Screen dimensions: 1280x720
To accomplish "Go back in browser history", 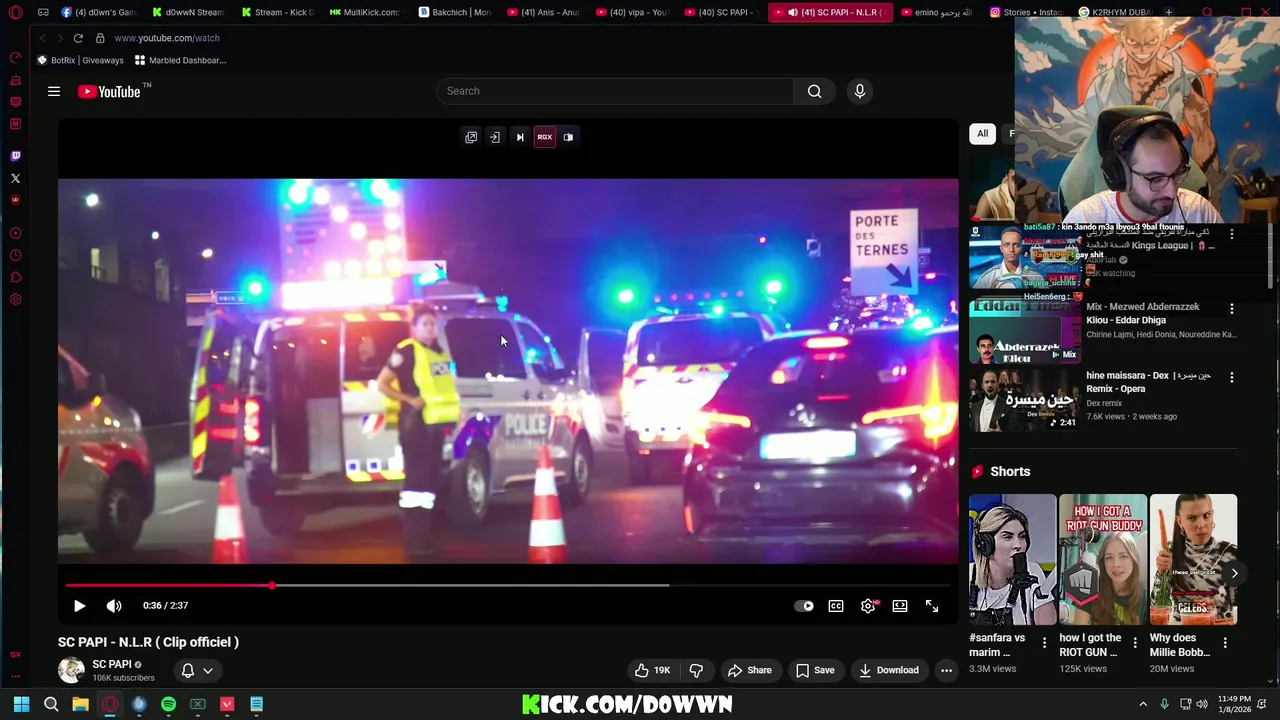I will tap(42, 38).
